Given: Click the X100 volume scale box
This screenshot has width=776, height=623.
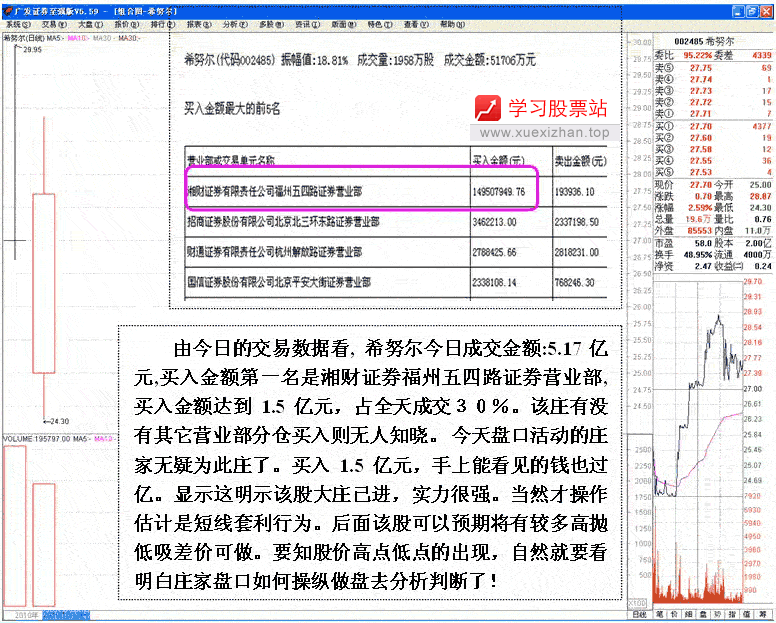Looking at the screenshot, I should click(x=637, y=604).
